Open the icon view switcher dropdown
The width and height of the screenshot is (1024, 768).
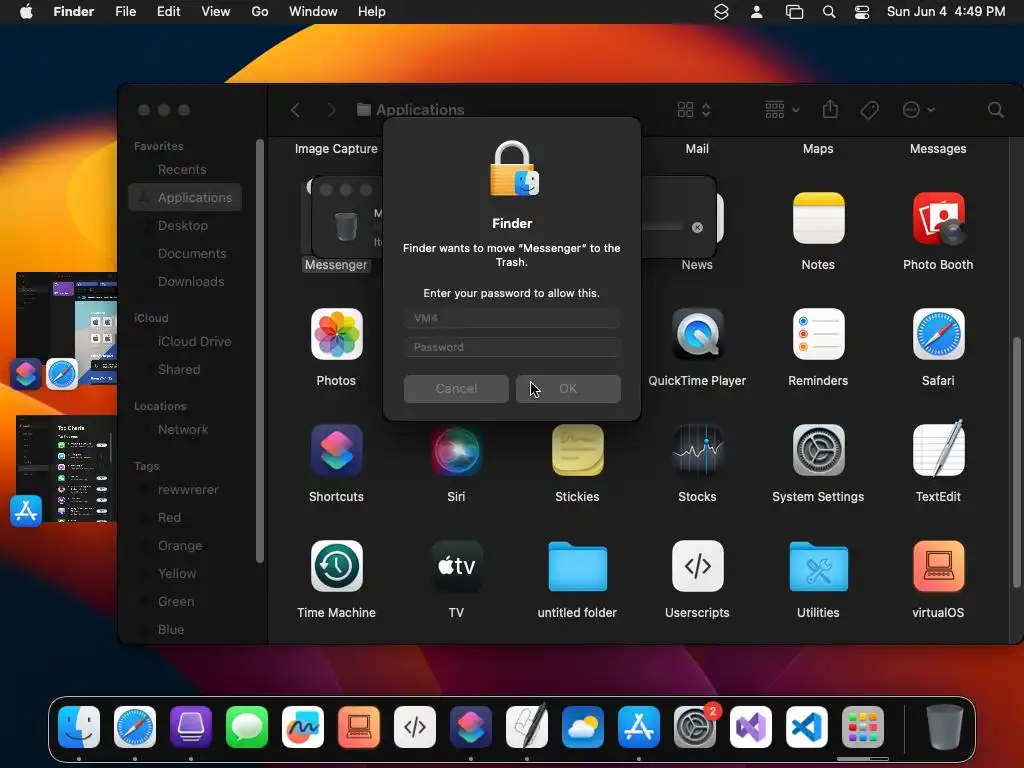click(x=694, y=110)
